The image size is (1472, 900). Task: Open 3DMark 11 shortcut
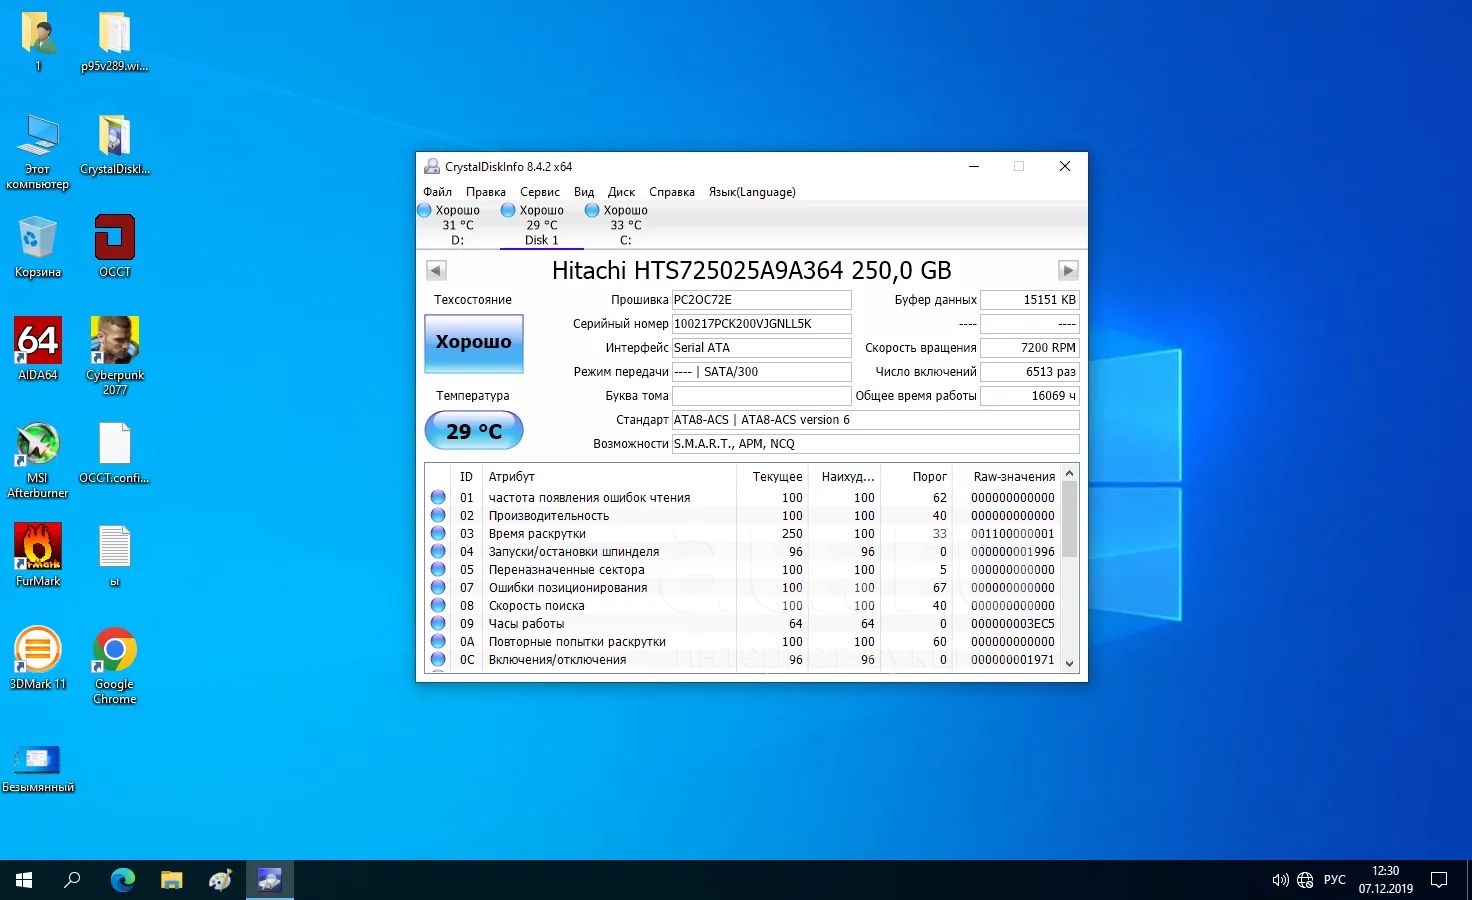(38, 657)
